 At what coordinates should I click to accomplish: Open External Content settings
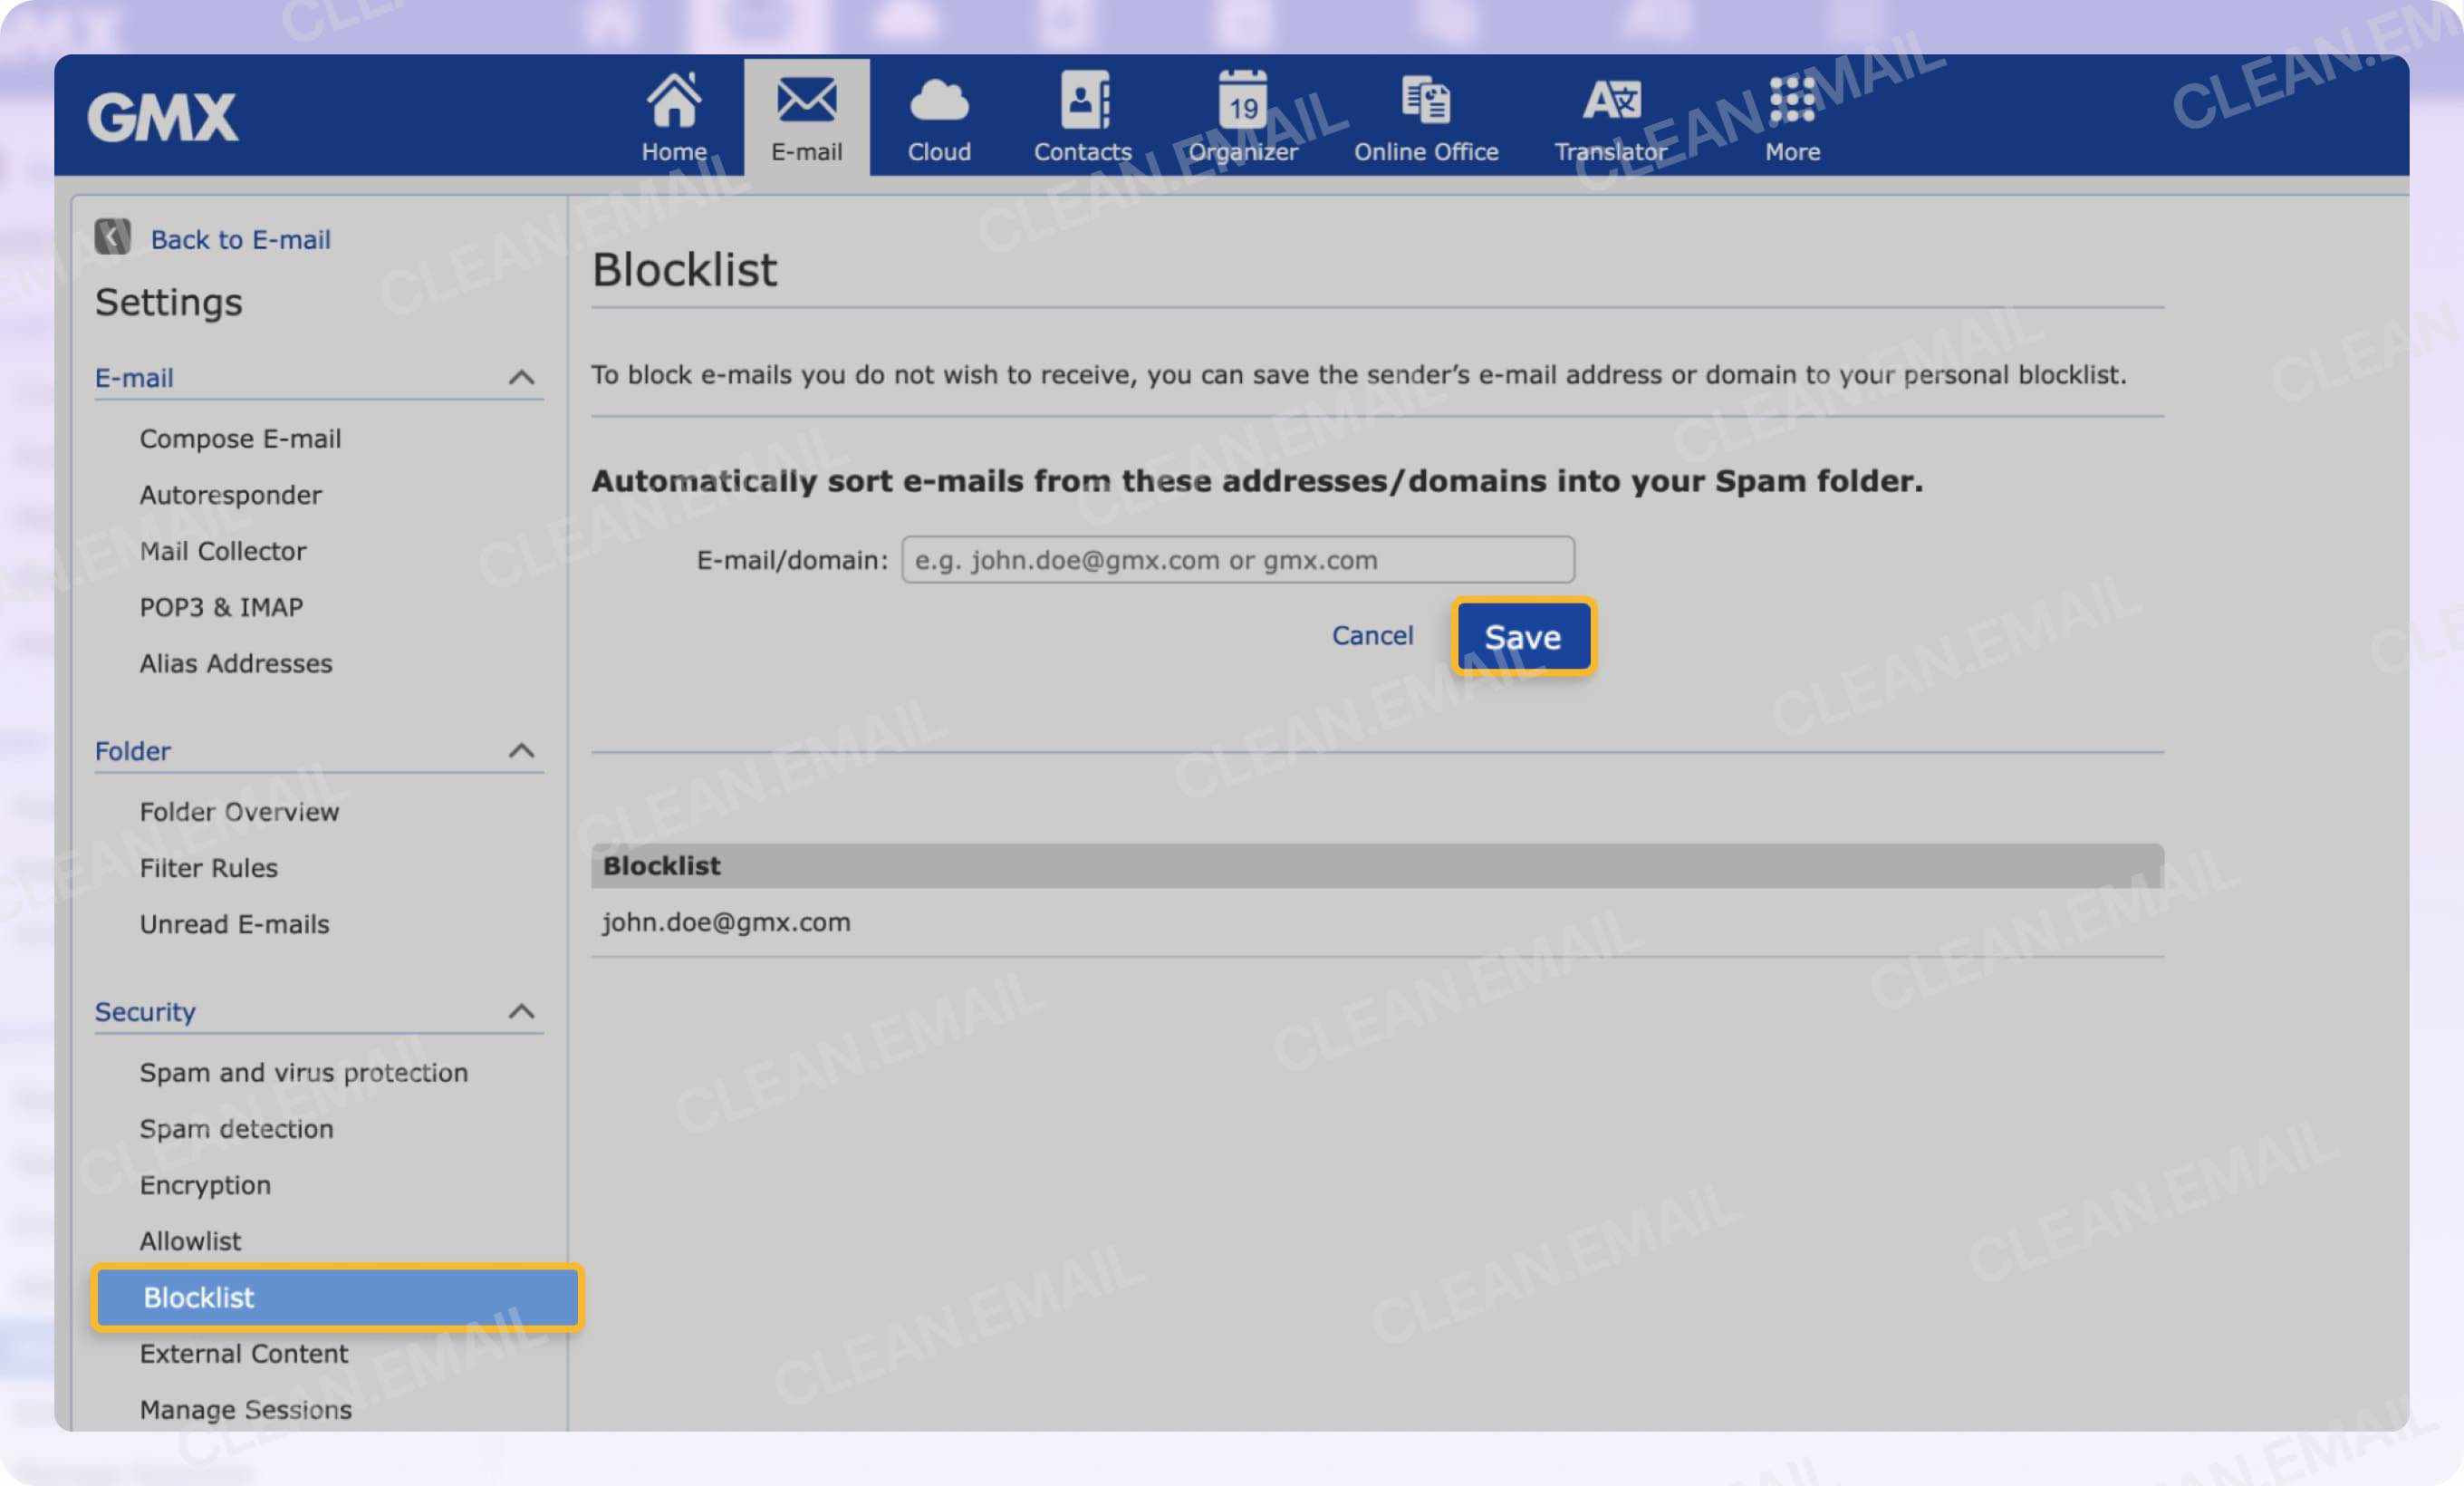244,1354
